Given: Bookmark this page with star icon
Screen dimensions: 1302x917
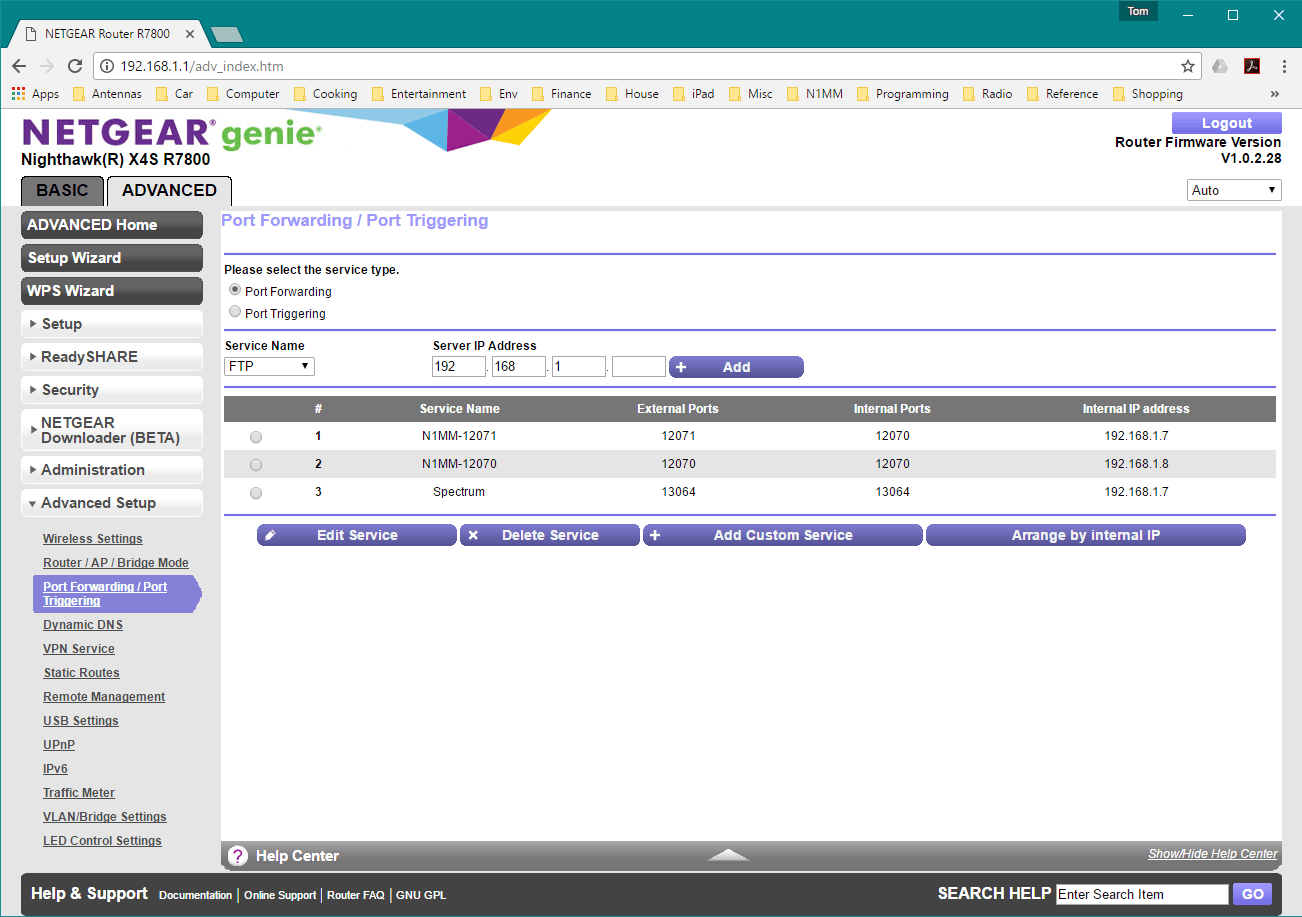Looking at the screenshot, I should pos(1188,66).
